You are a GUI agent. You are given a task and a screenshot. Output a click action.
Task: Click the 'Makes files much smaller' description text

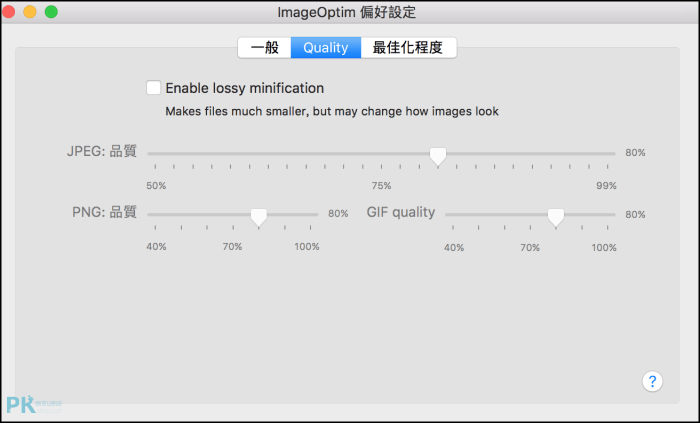pyautogui.click(x=332, y=111)
